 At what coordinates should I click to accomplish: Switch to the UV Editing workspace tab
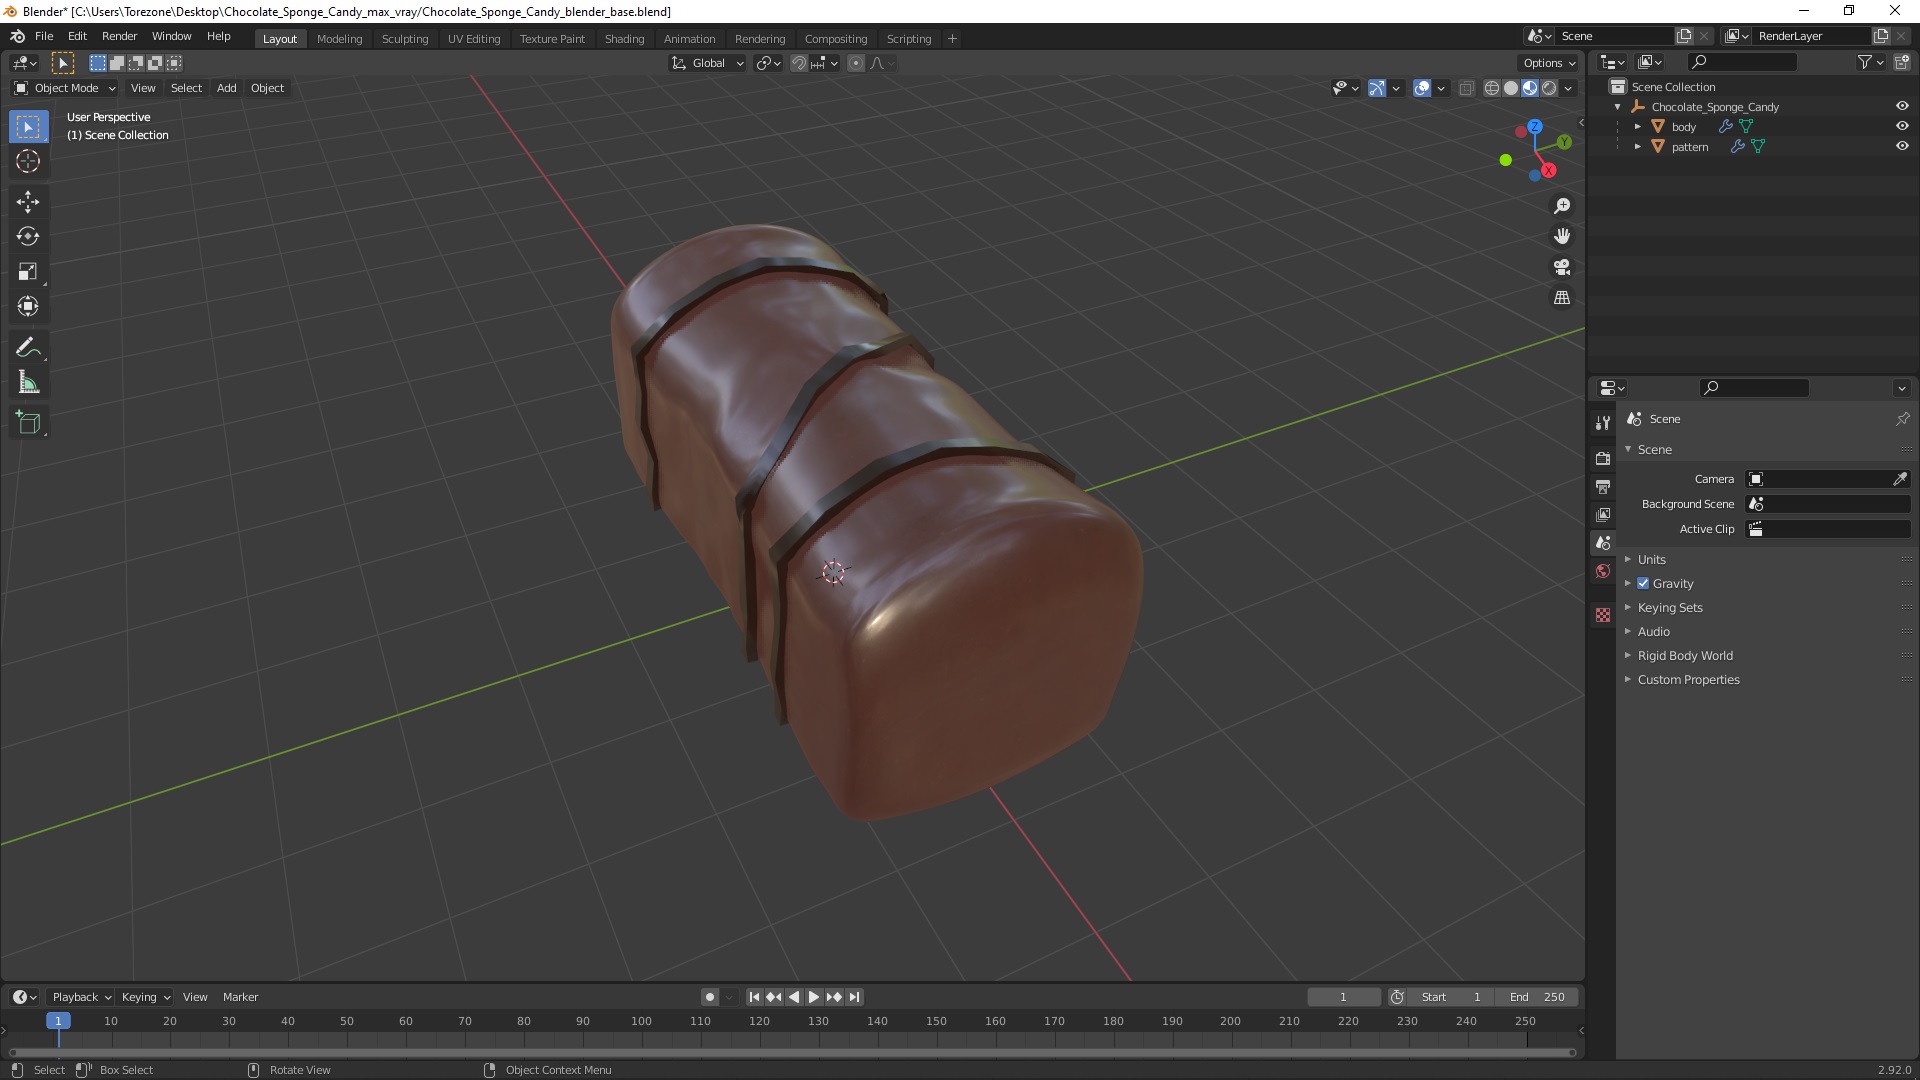coord(474,39)
